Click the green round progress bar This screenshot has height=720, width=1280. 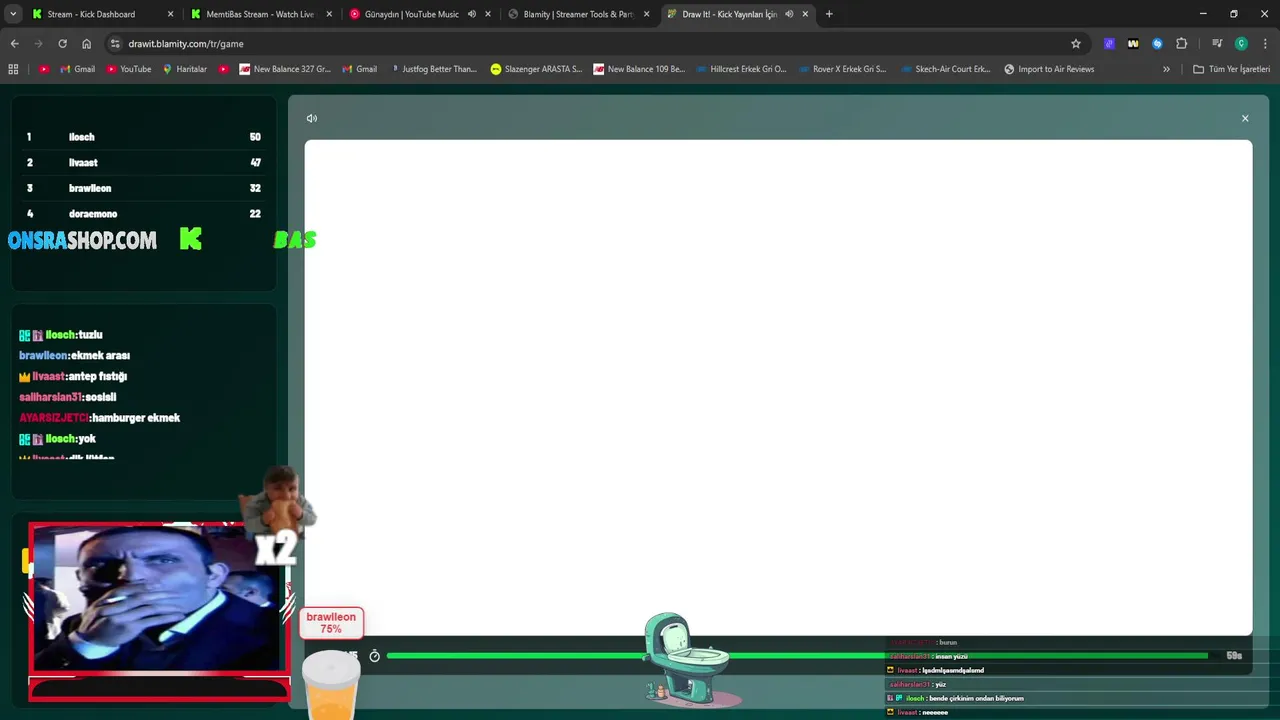[797, 656]
